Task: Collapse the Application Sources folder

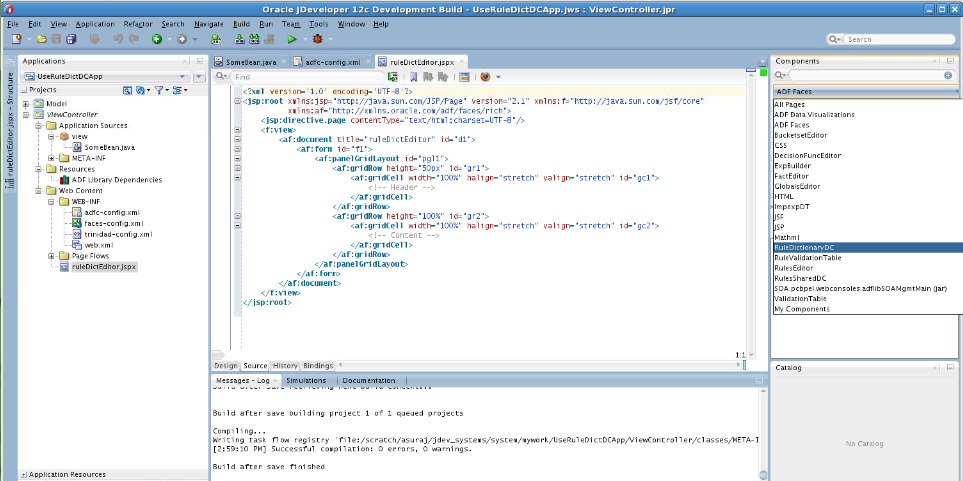Action: pos(37,125)
